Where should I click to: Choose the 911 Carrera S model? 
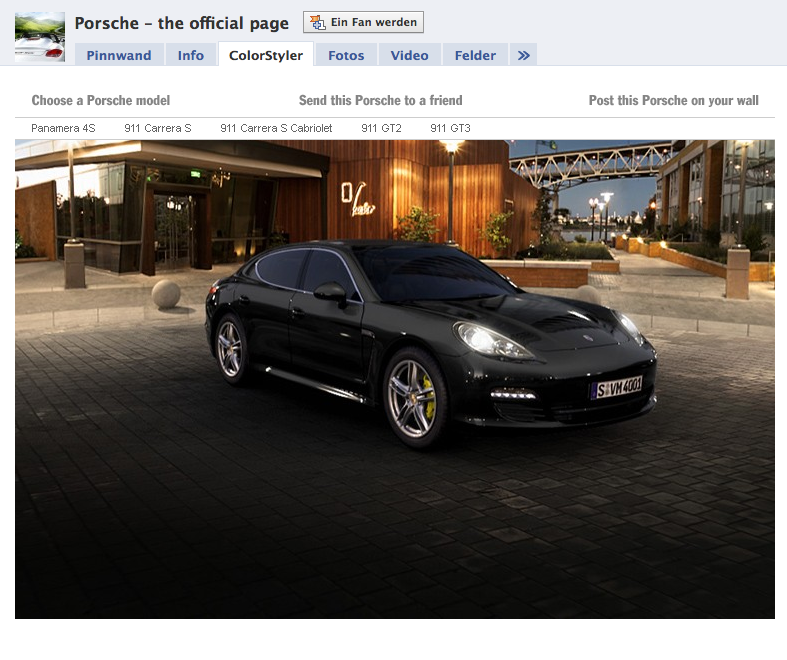point(158,128)
